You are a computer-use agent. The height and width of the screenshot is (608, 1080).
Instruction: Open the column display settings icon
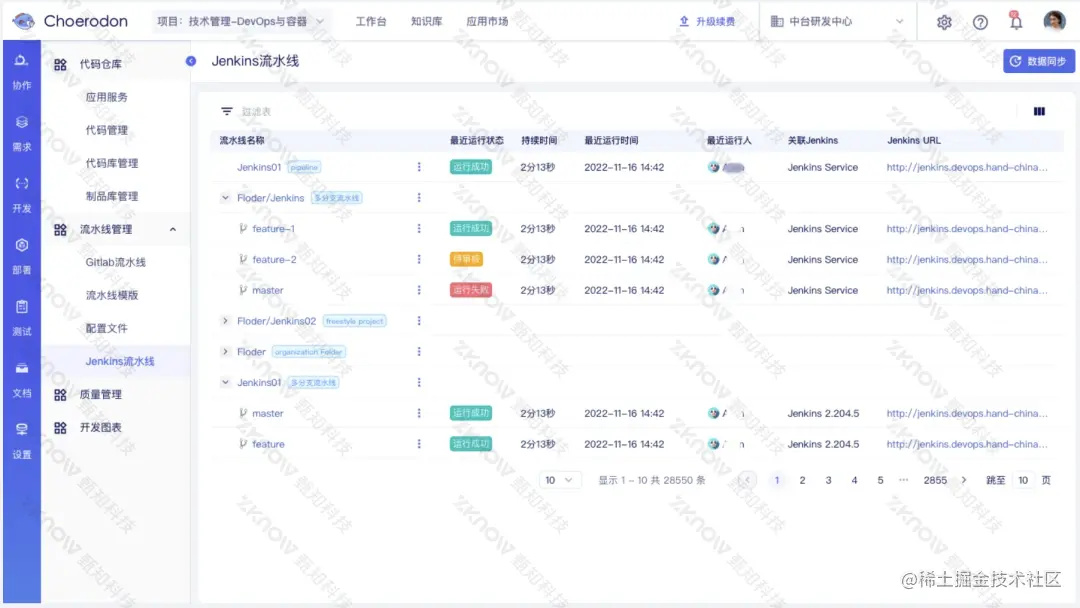coord(1037,110)
